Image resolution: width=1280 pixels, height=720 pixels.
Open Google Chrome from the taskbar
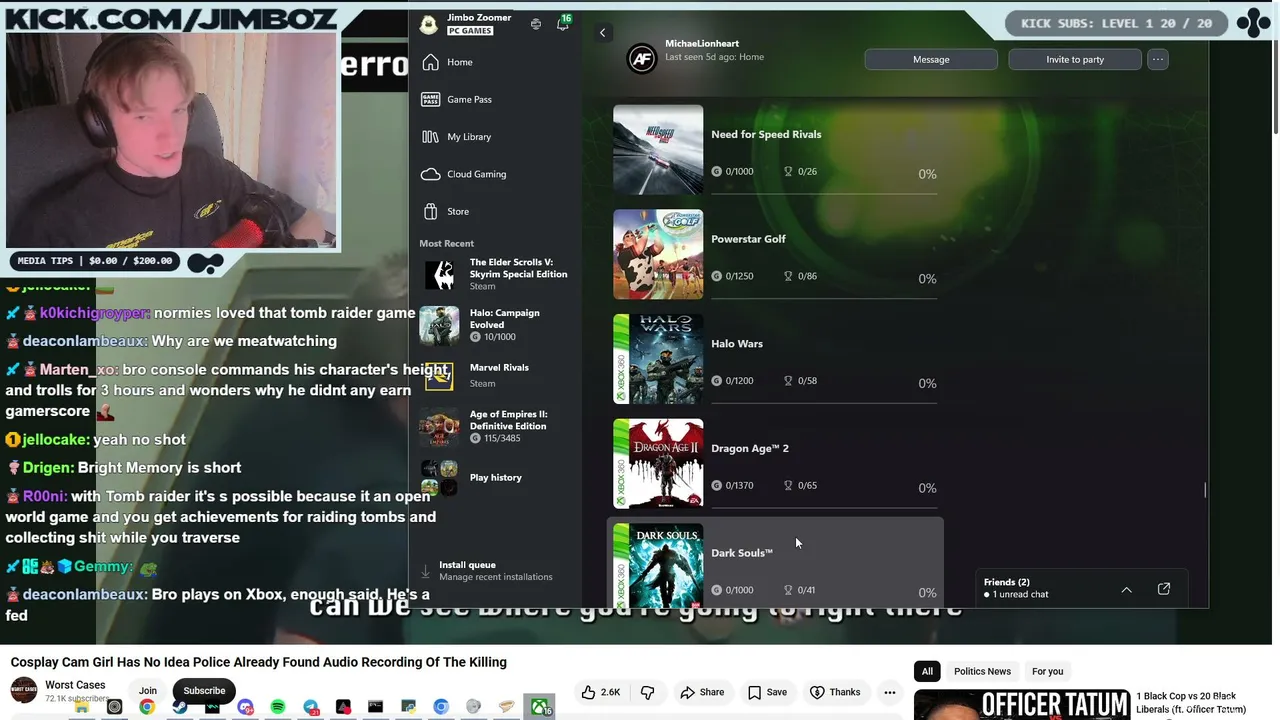[147, 708]
